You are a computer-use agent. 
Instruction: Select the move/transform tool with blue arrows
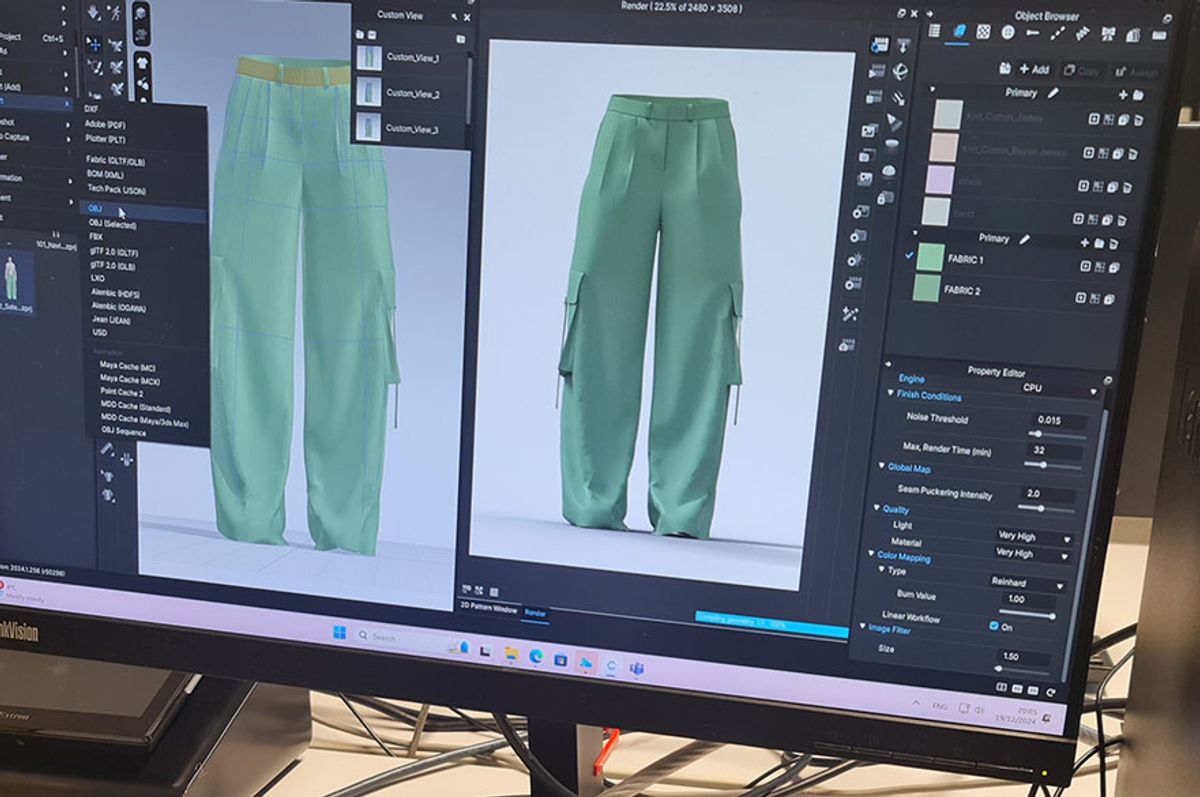pos(95,44)
